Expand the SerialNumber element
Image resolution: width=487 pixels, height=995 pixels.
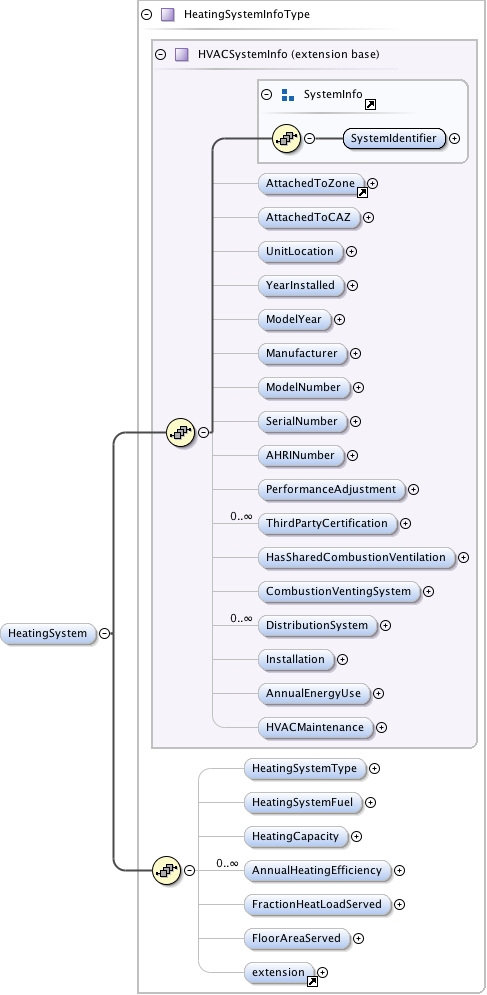[356, 421]
